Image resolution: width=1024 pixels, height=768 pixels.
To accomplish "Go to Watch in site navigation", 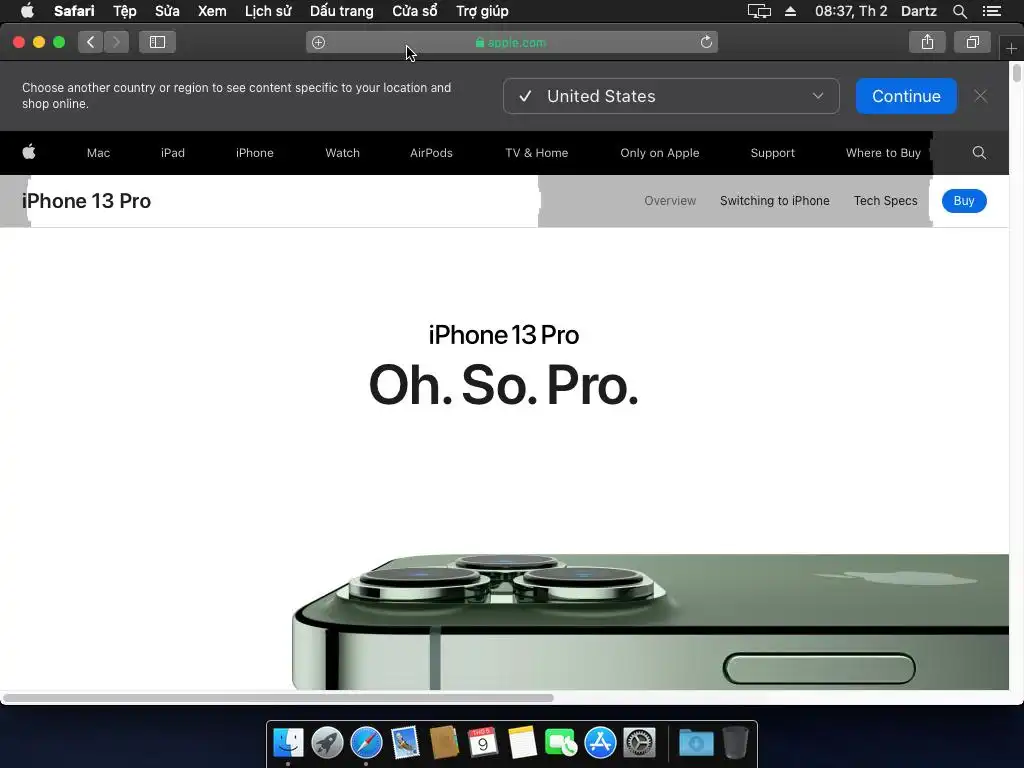I will tap(342, 153).
